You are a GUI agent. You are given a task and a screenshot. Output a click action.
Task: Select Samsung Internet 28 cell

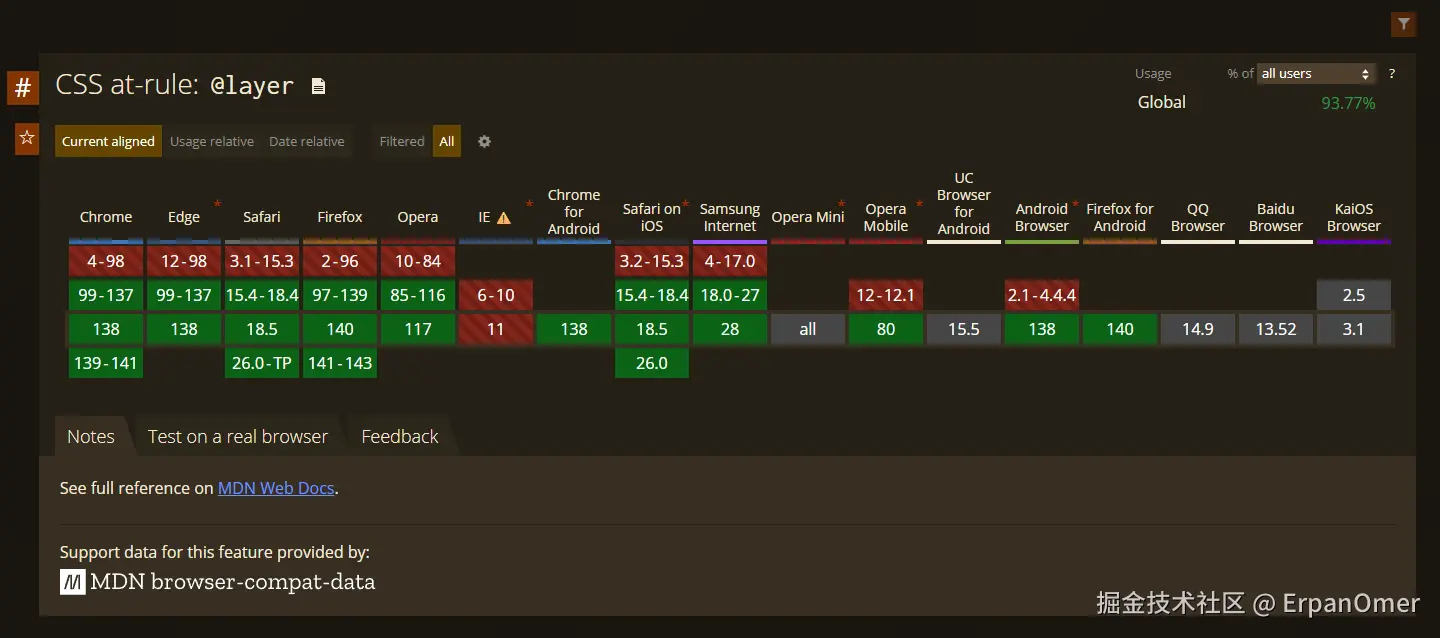pos(730,329)
